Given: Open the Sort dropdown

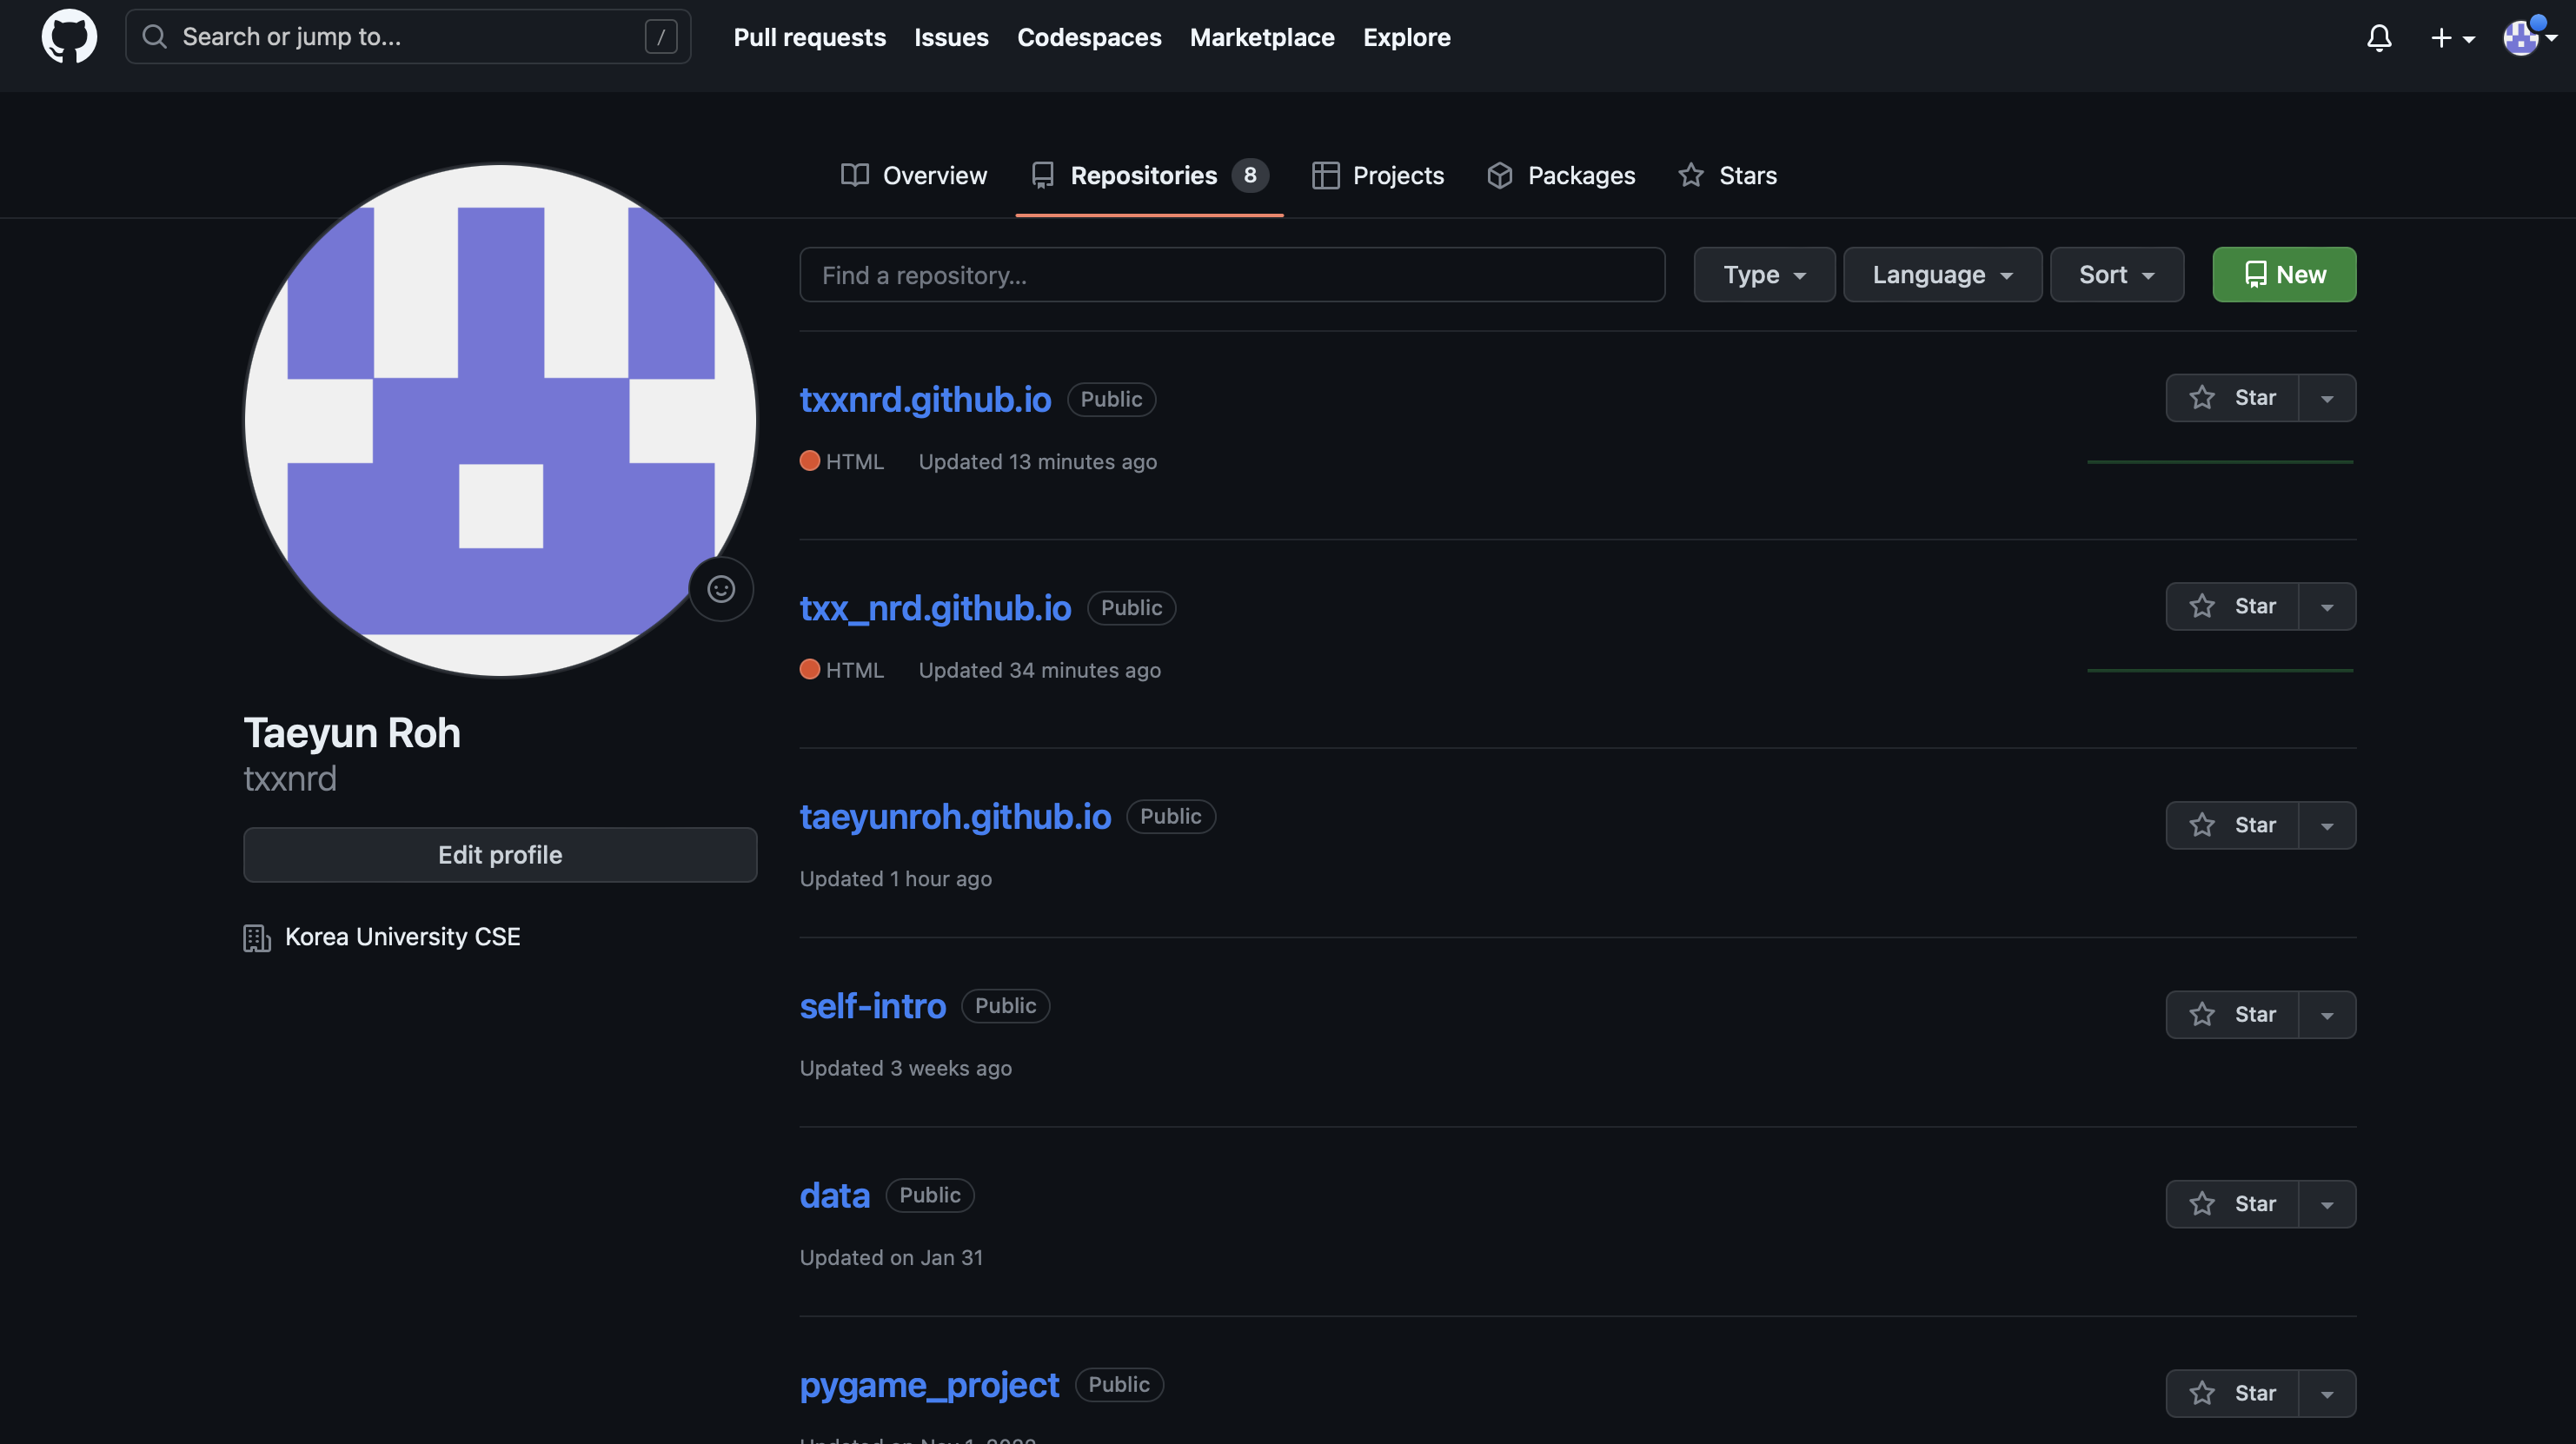Looking at the screenshot, I should coord(2116,275).
